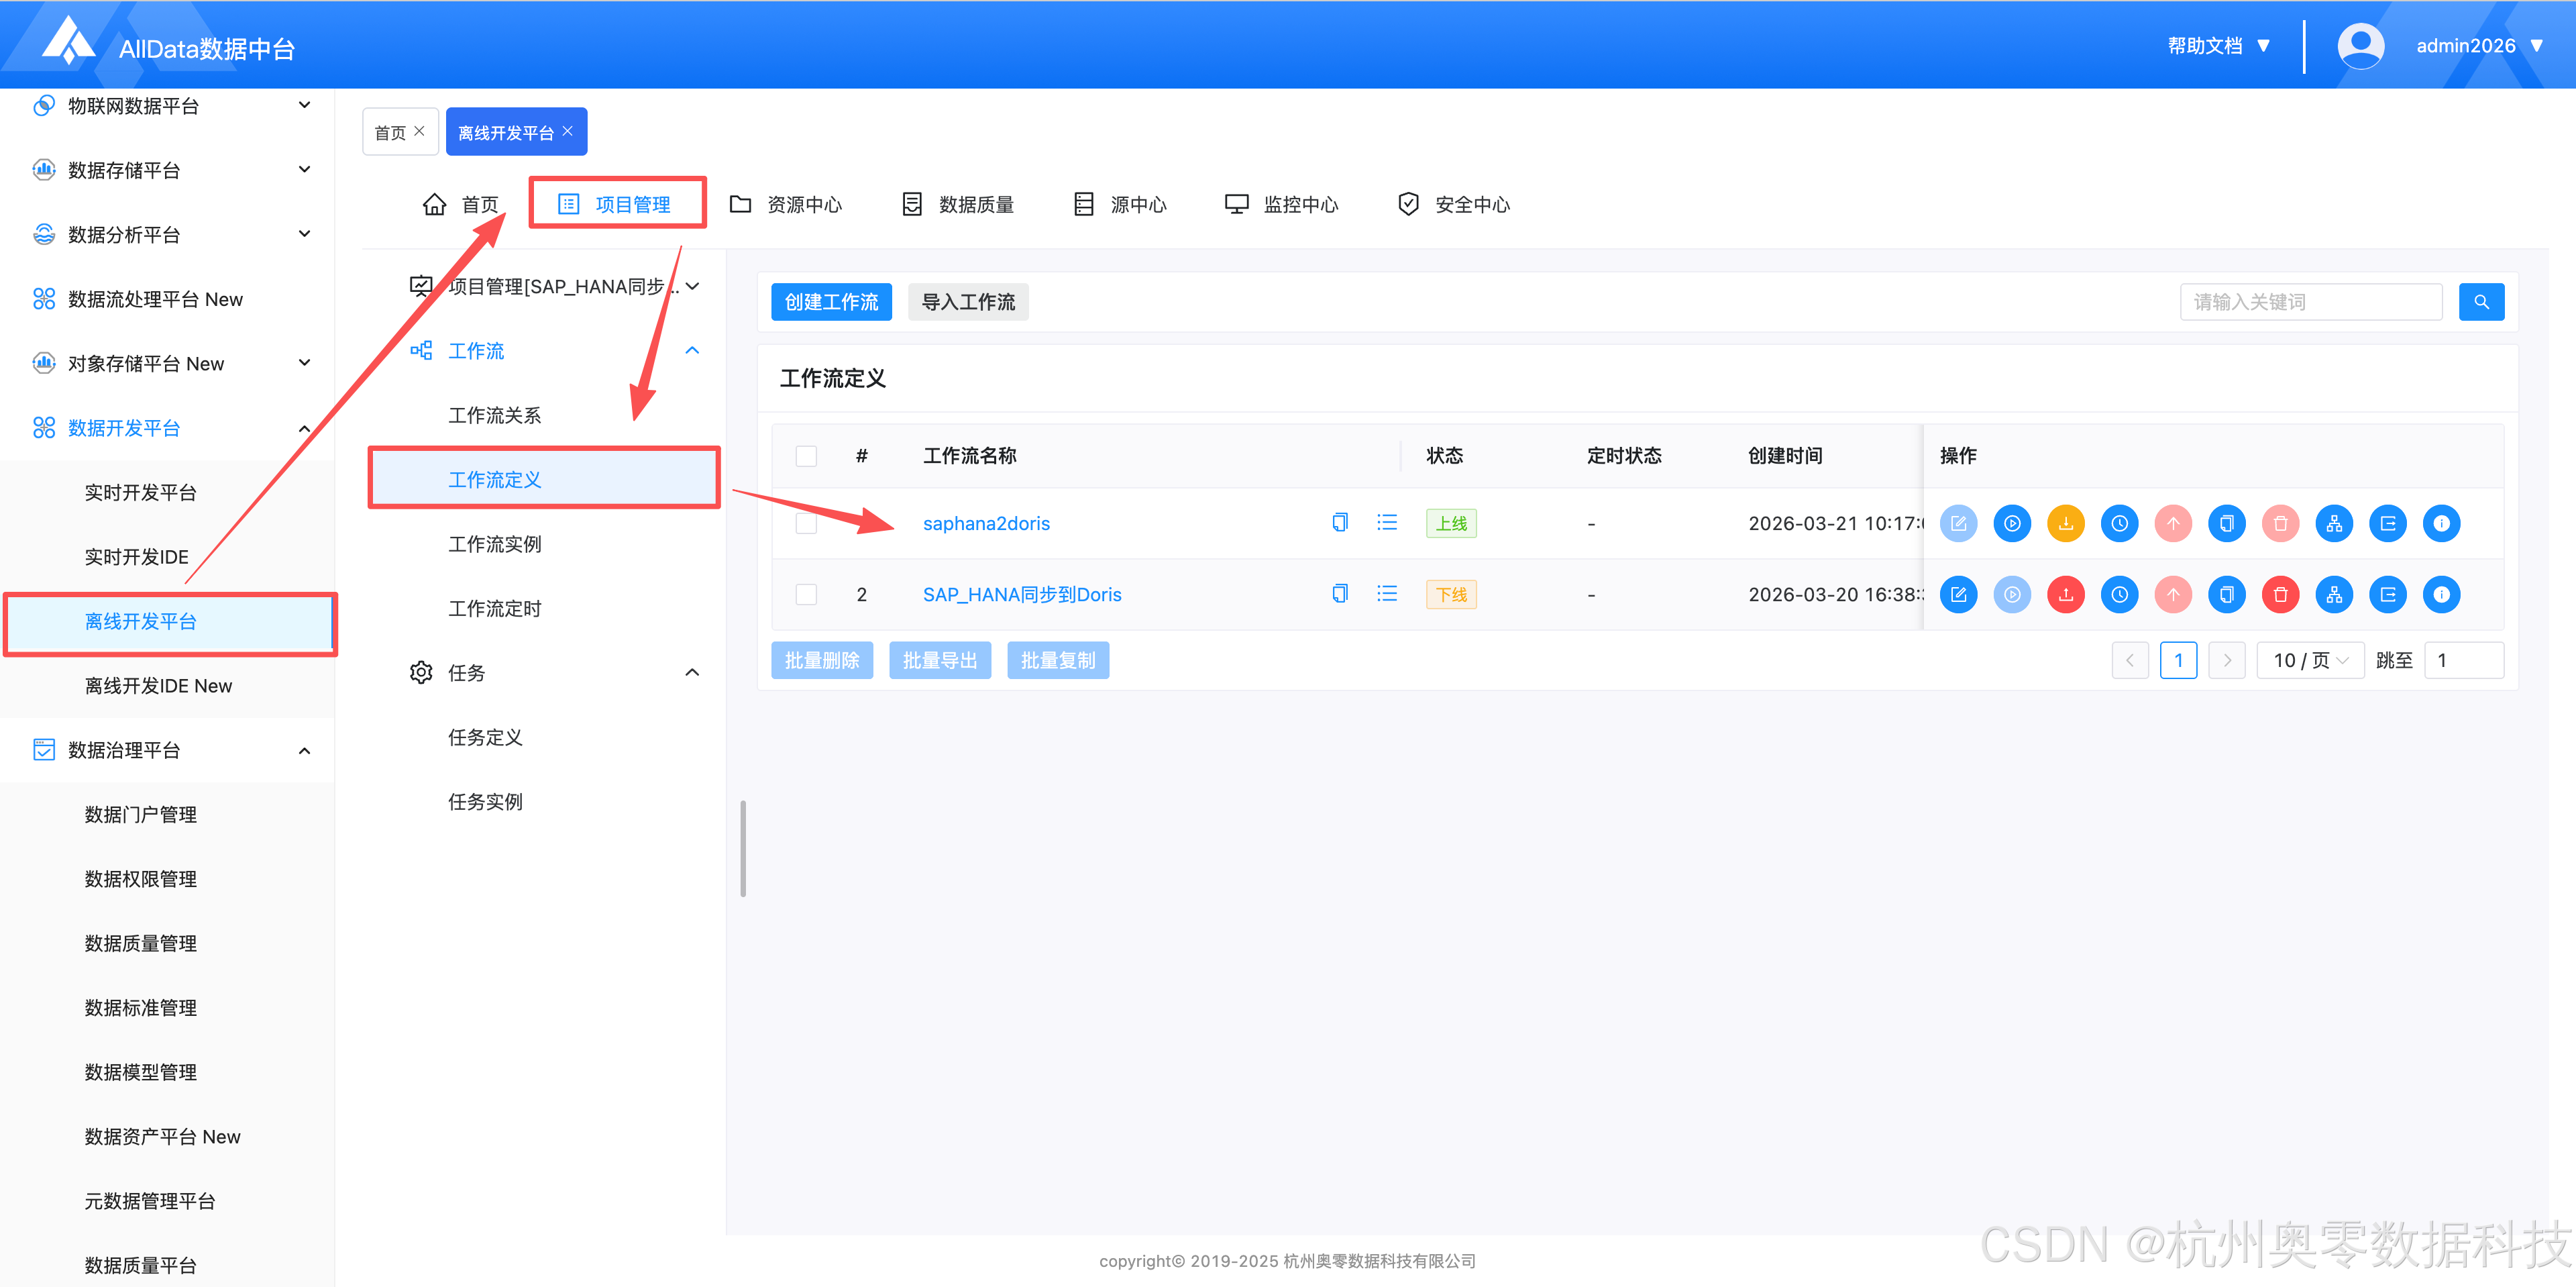The image size is (2576, 1287).
Task: Open the 资源中心 tab
Action: coord(786,204)
